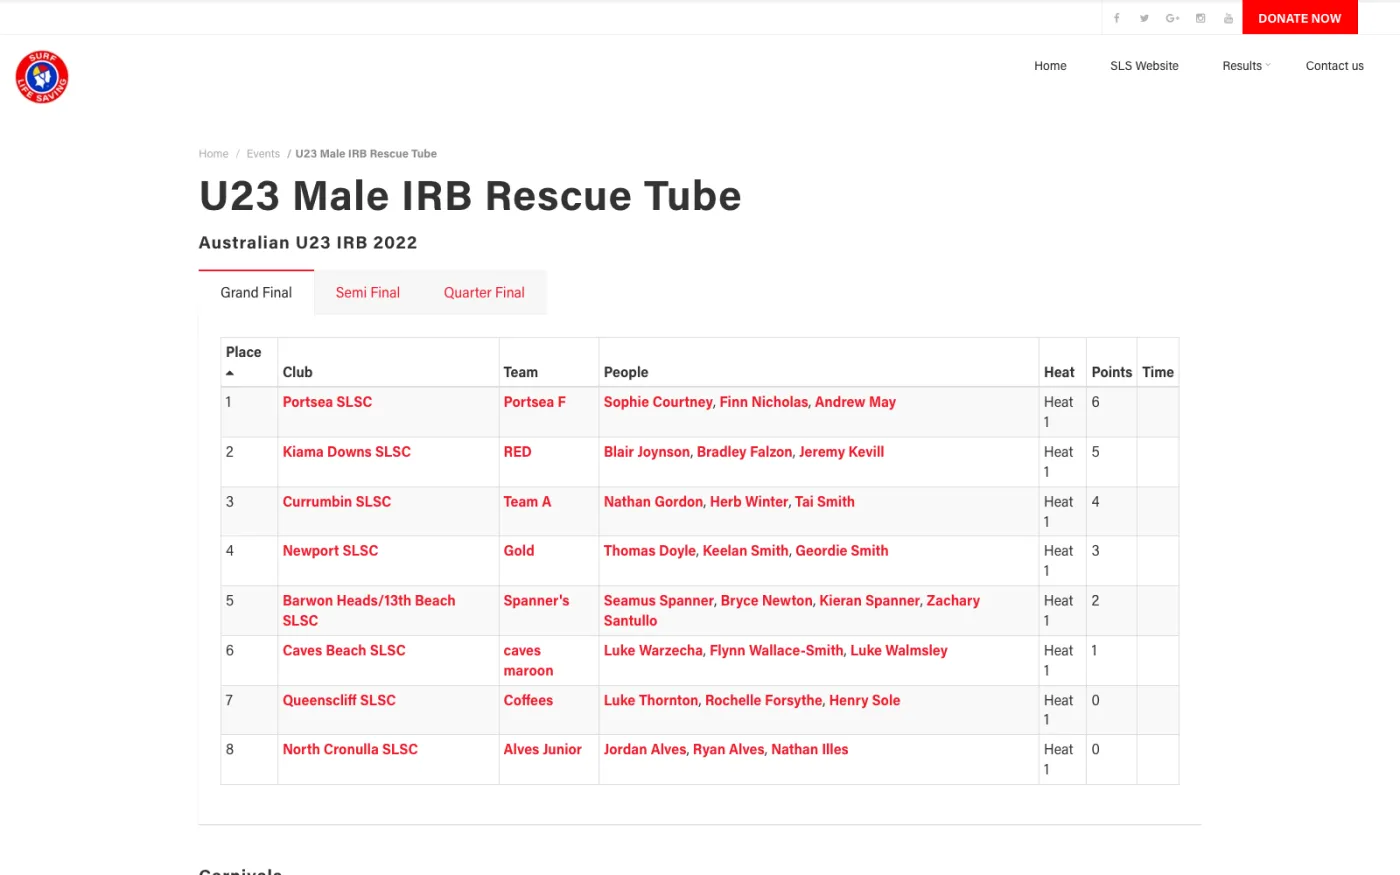Sort by Place using the arrow
Image resolution: width=1400 pixels, height=875 pixels.
click(x=230, y=373)
